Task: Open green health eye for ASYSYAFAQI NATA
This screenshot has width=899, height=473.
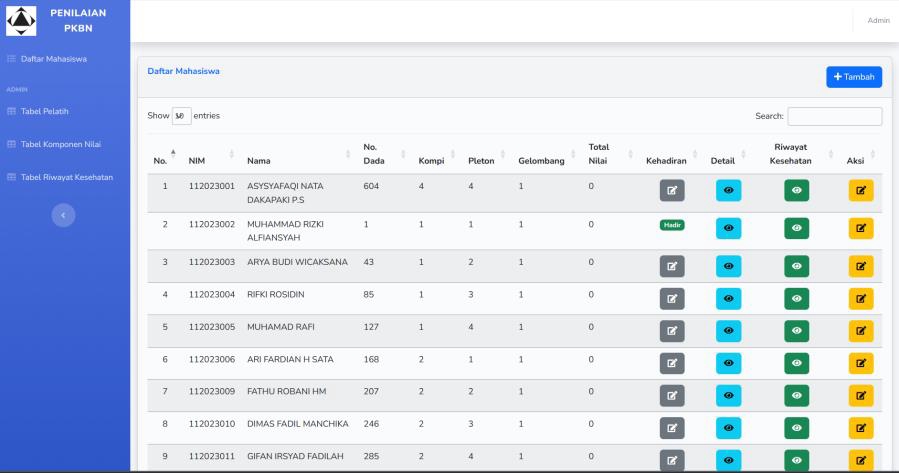Action: click(797, 190)
